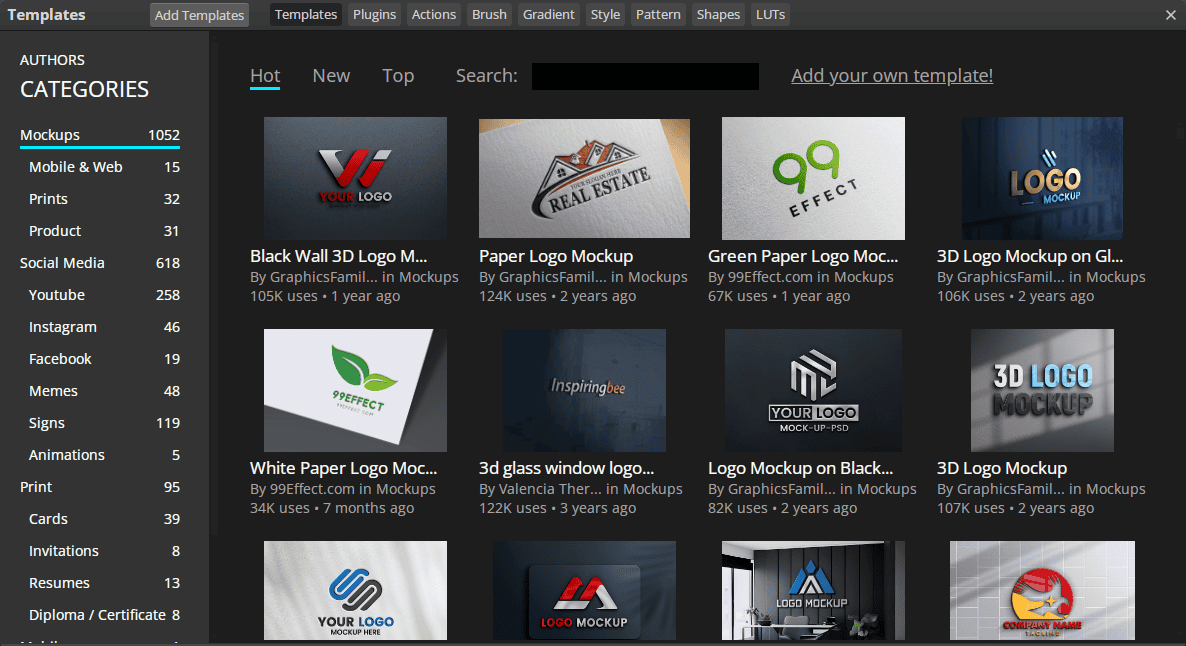
Task: Sort templates by Hot
Action: pyautogui.click(x=265, y=76)
